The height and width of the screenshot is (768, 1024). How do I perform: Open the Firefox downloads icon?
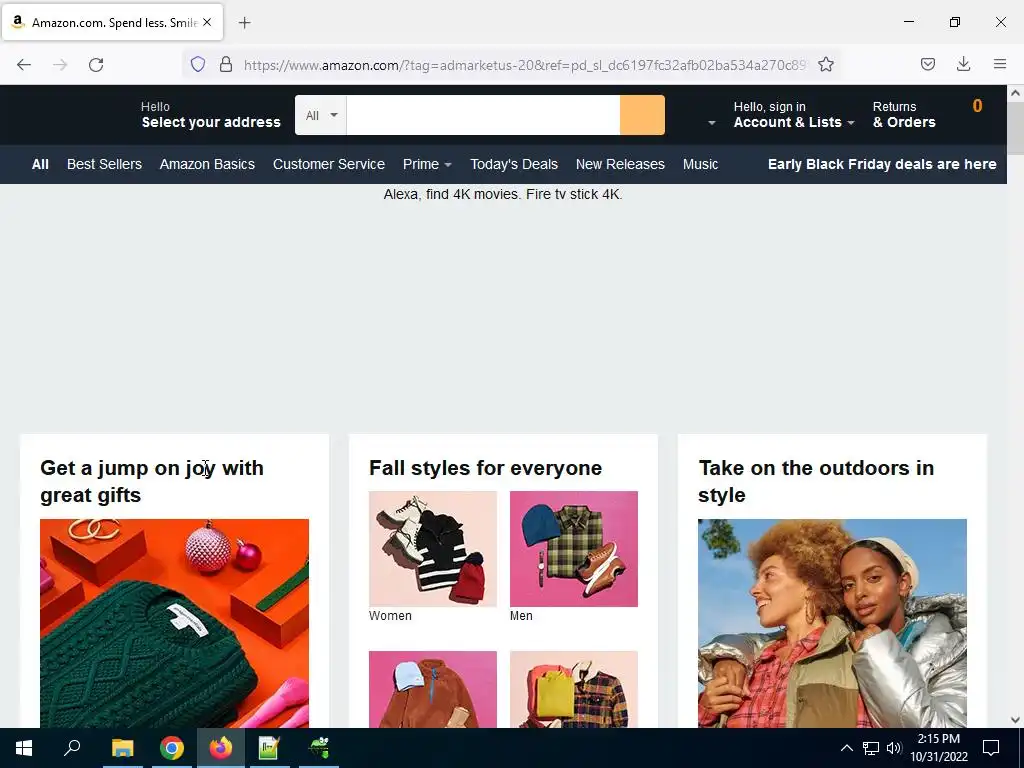tap(963, 64)
